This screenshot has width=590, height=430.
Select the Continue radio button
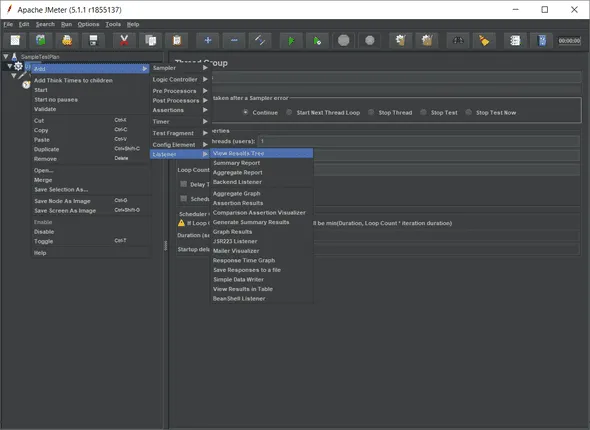245,112
